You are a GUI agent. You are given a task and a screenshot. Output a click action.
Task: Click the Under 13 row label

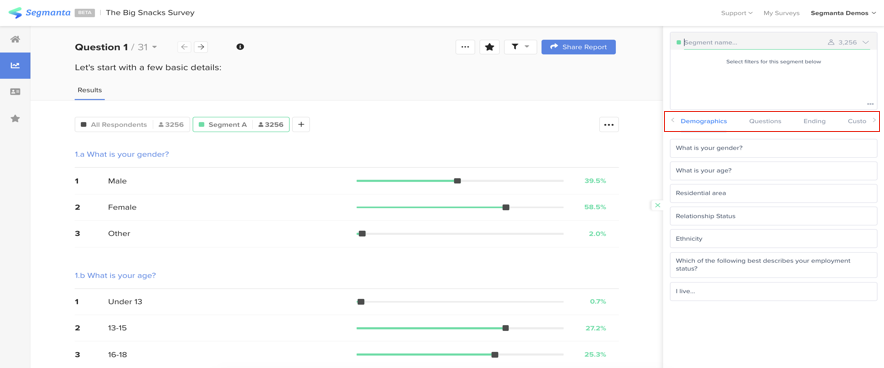[x=125, y=302]
